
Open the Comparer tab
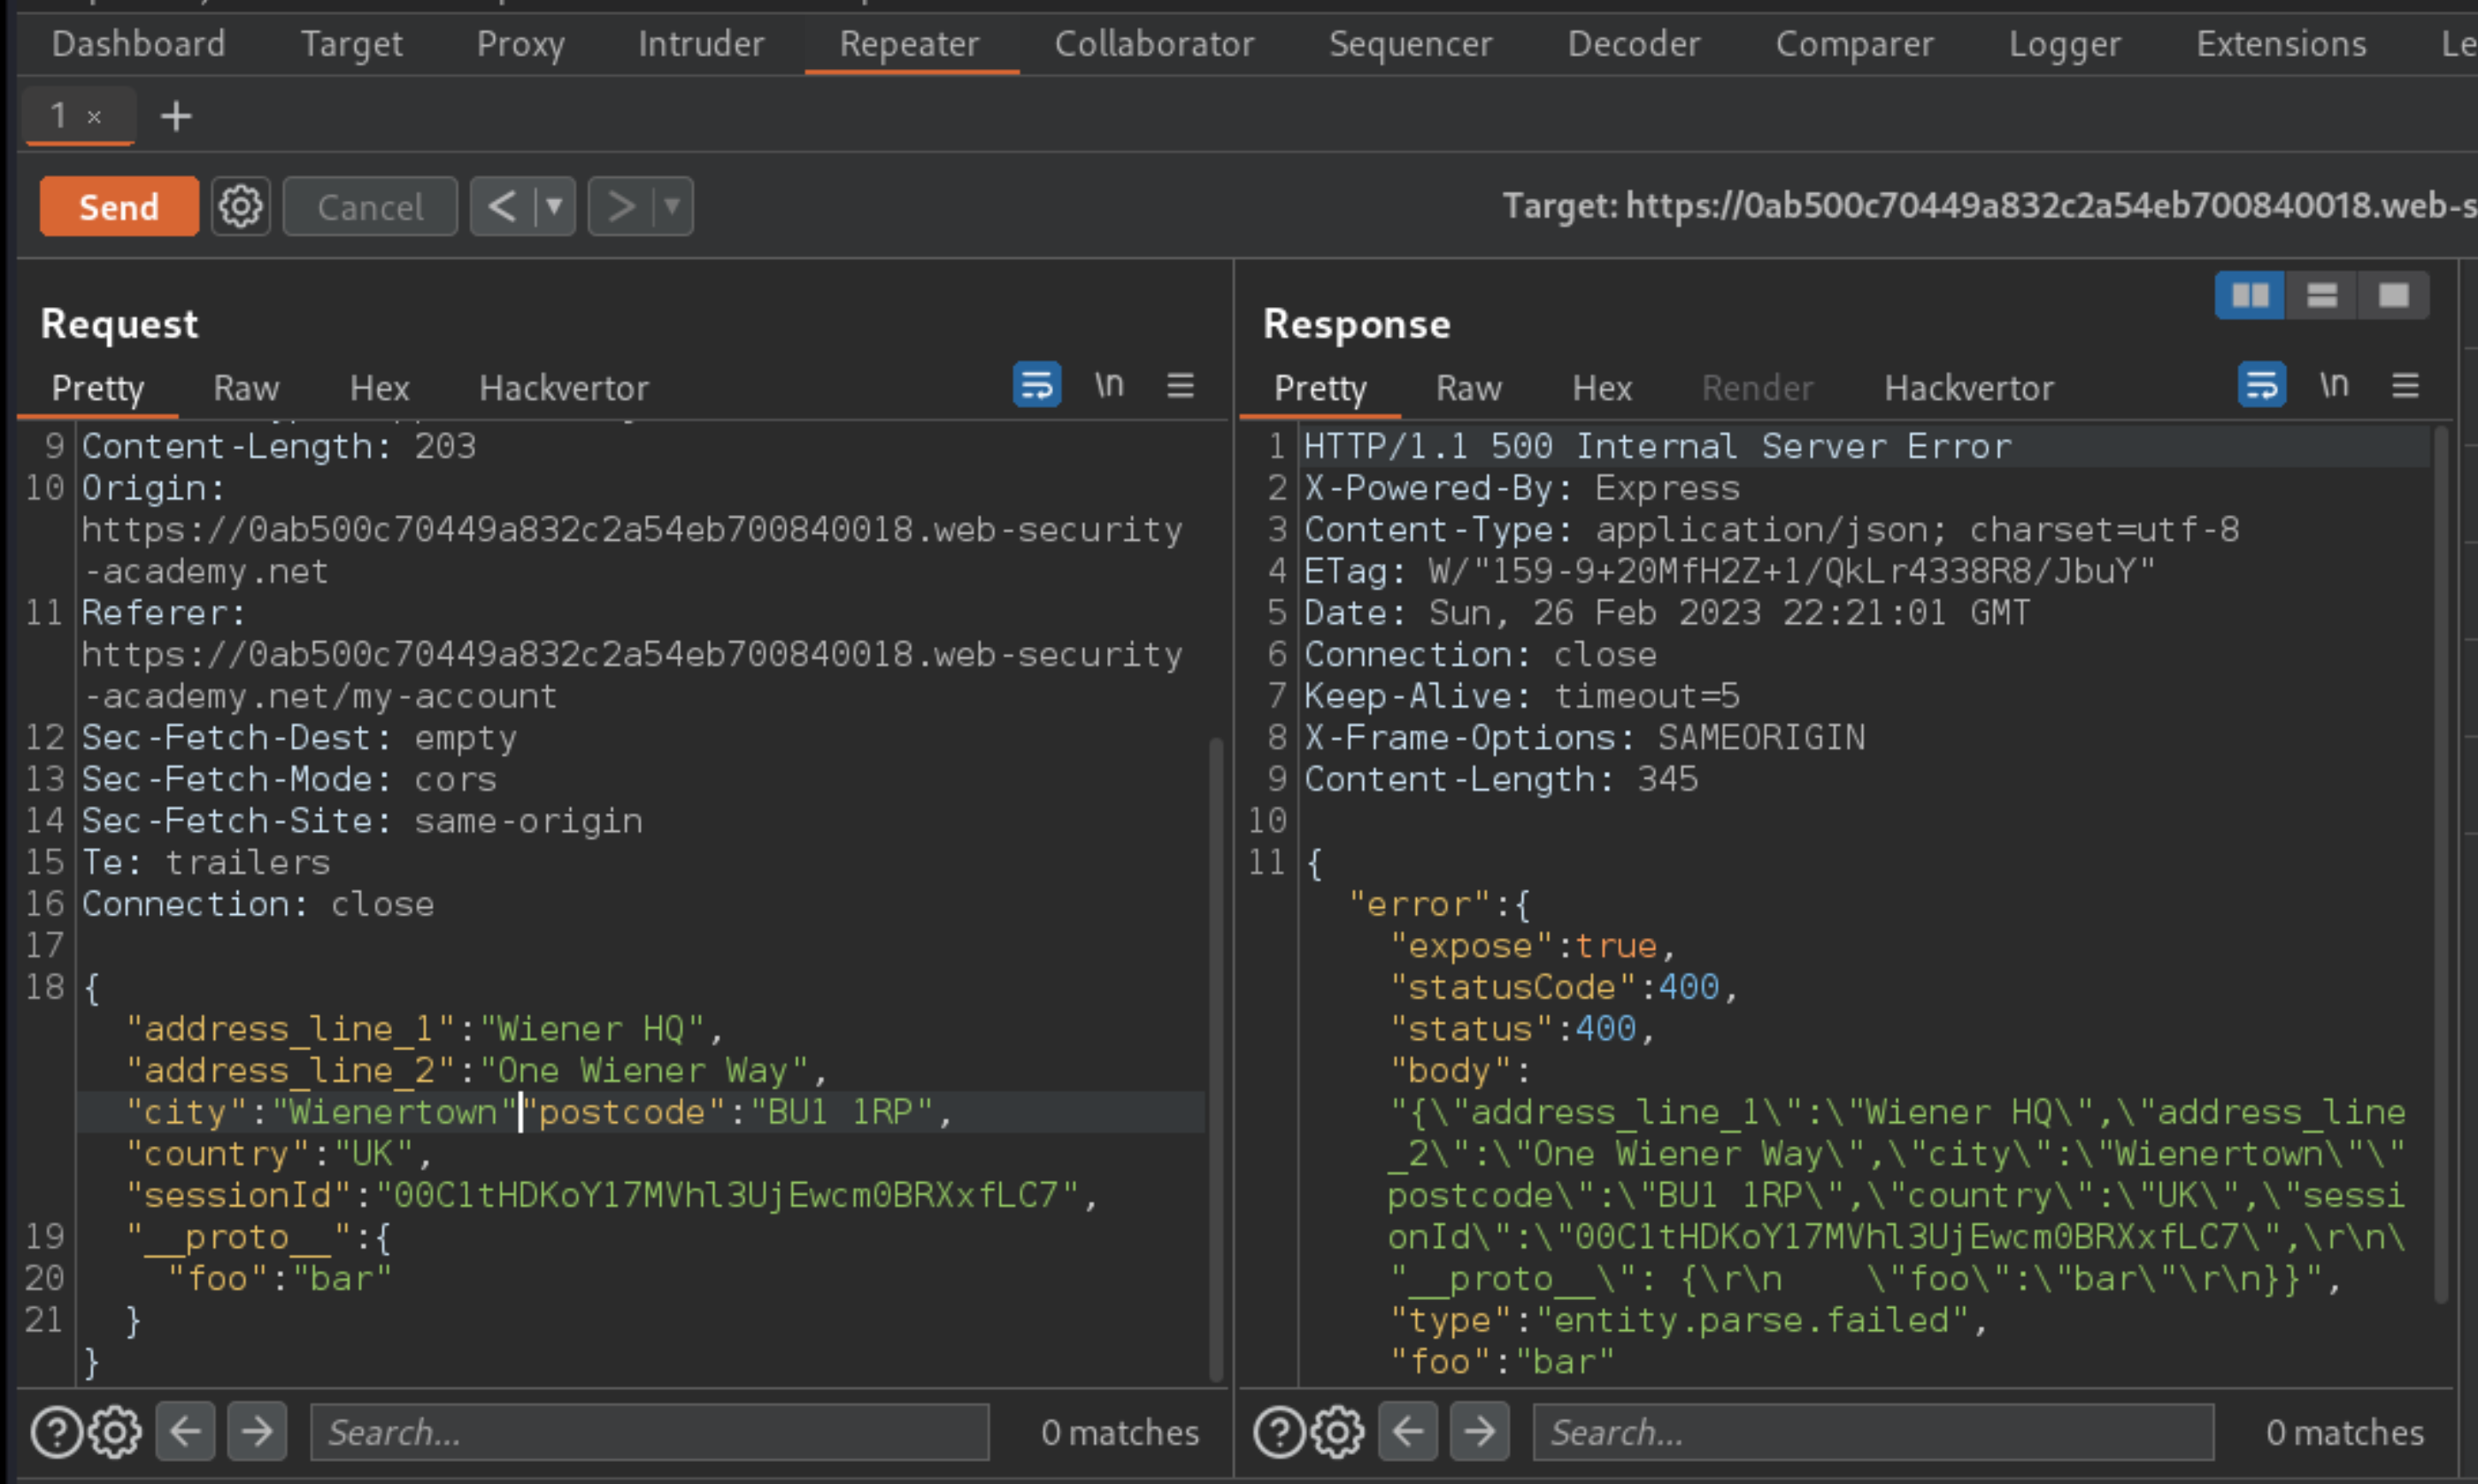(x=1854, y=44)
